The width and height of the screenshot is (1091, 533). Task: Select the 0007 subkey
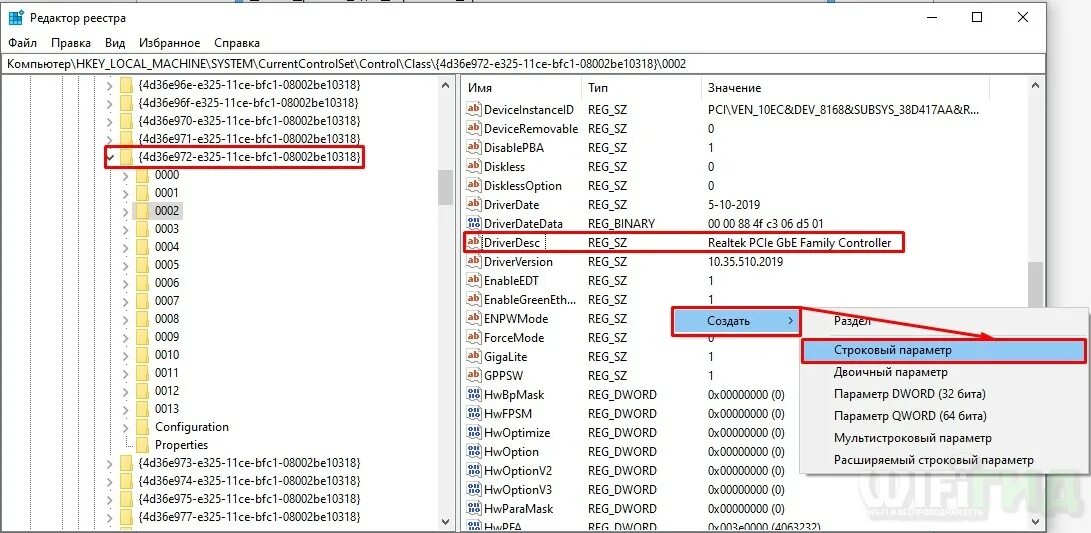pyautogui.click(x=167, y=301)
